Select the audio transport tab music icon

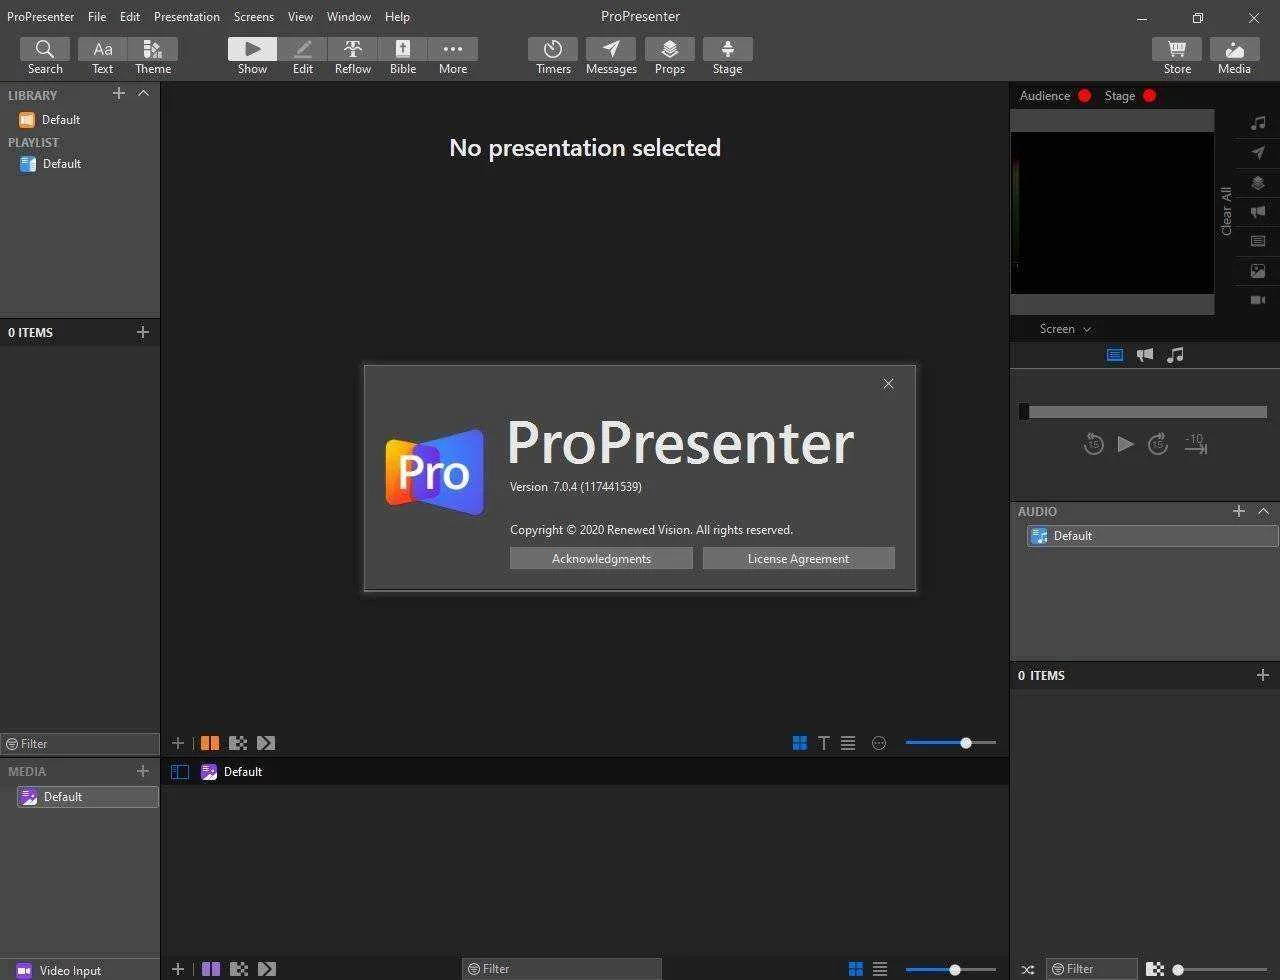(x=1176, y=355)
